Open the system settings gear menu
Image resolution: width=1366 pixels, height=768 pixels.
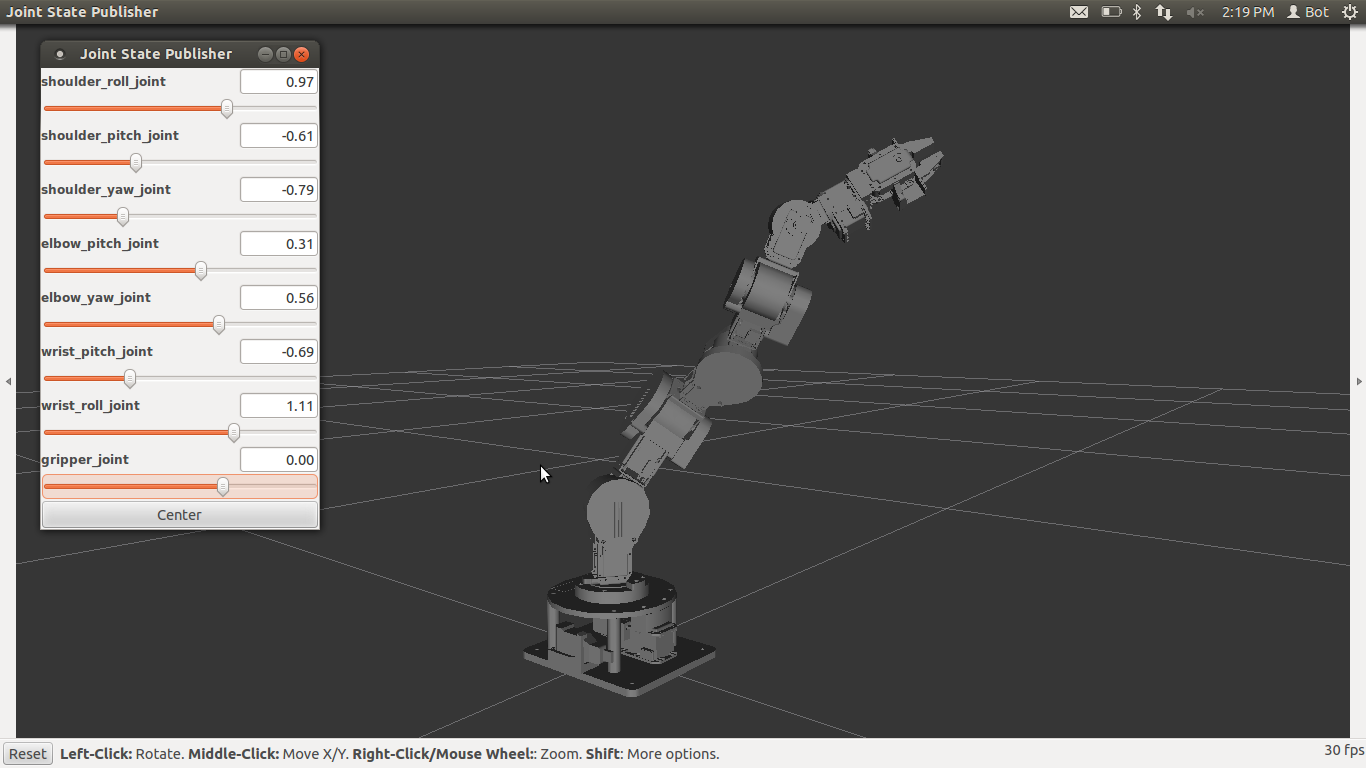click(x=1350, y=12)
